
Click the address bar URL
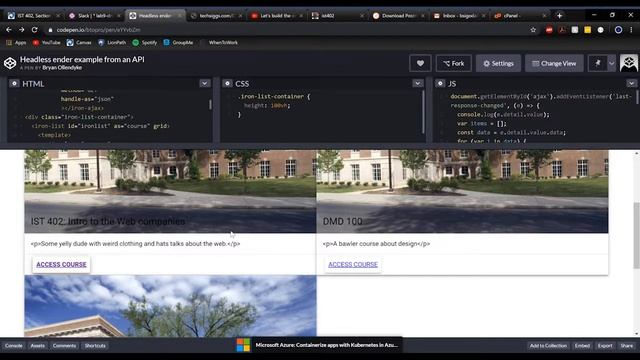[98, 30]
